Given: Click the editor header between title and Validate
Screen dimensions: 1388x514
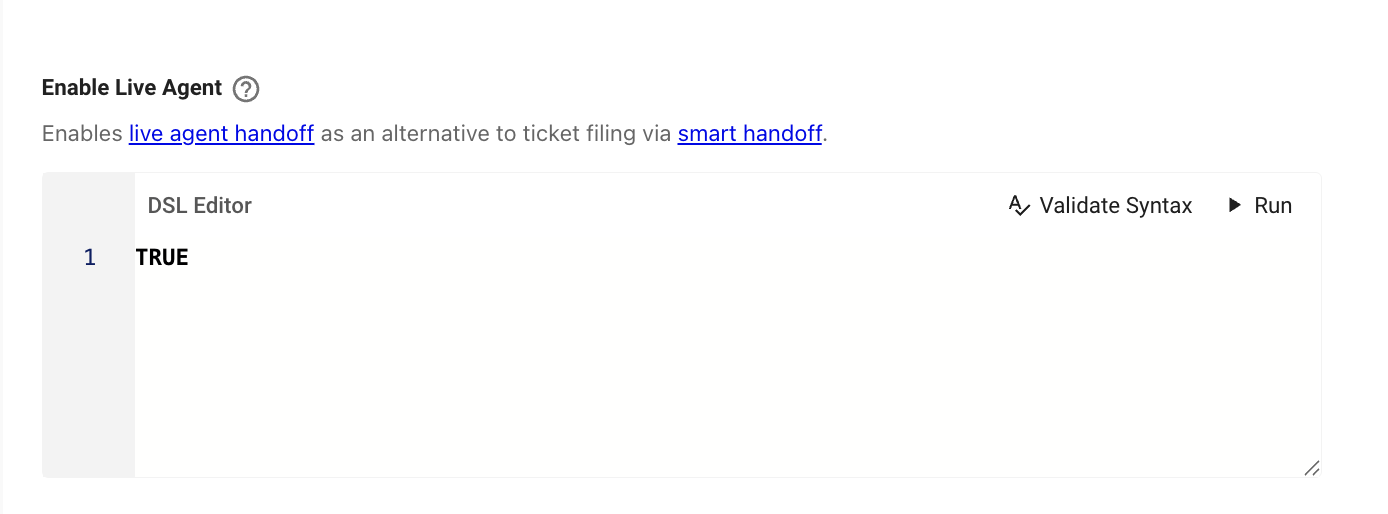Looking at the screenshot, I should [620, 206].
